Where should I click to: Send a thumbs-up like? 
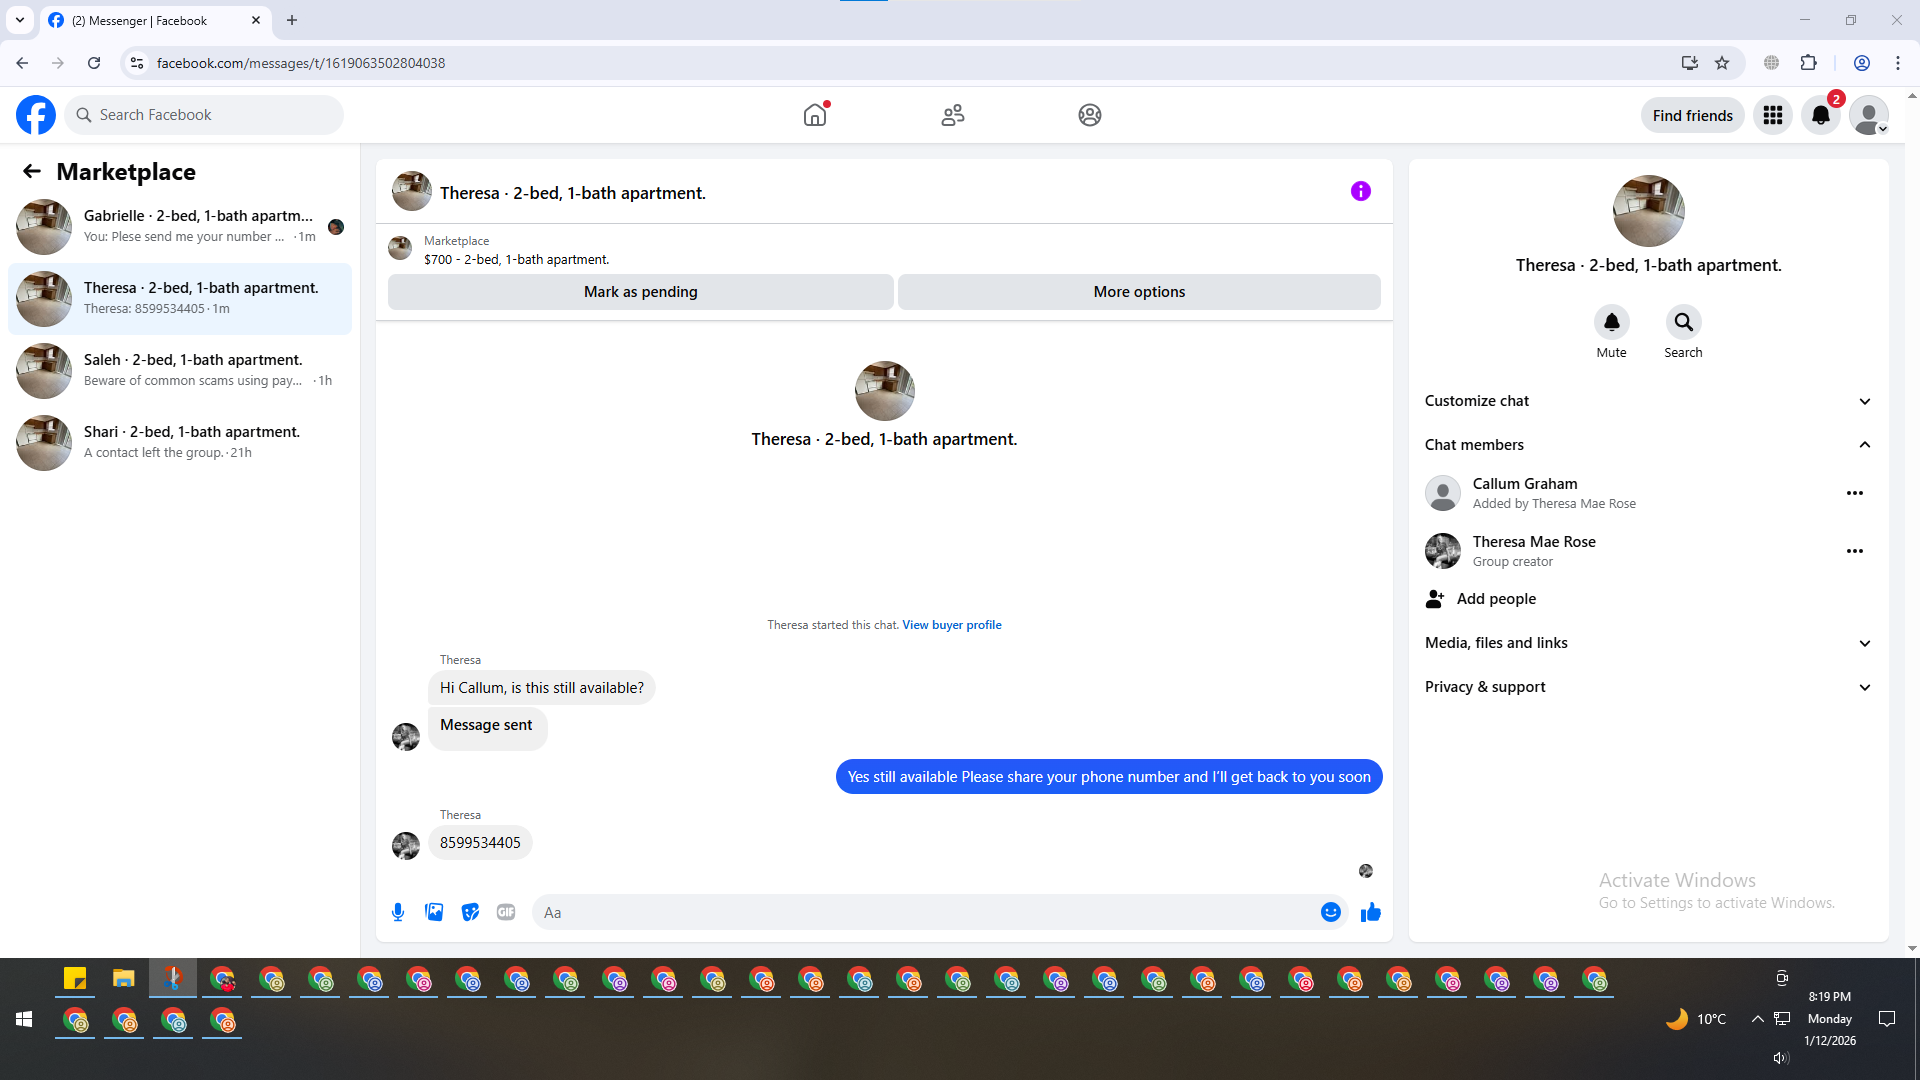tap(1370, 912)
